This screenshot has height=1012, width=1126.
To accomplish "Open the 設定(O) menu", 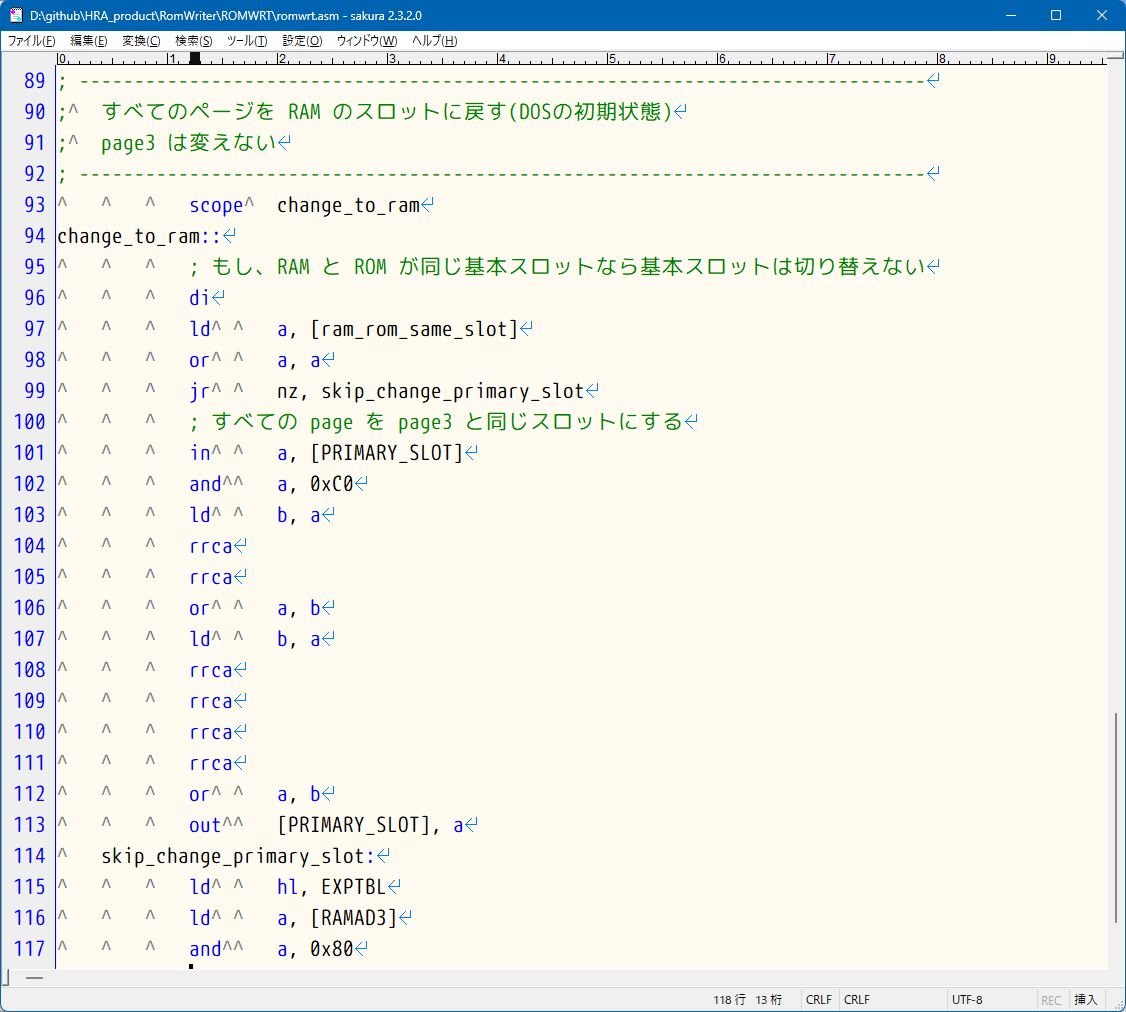I will click(x=302, y=41).
